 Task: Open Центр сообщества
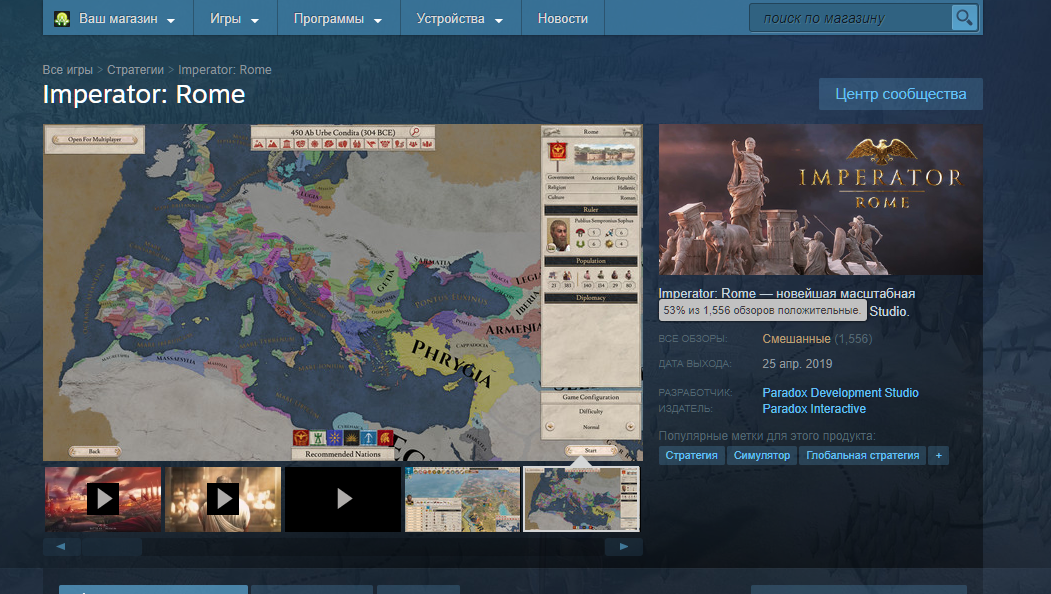pos(900,94)
